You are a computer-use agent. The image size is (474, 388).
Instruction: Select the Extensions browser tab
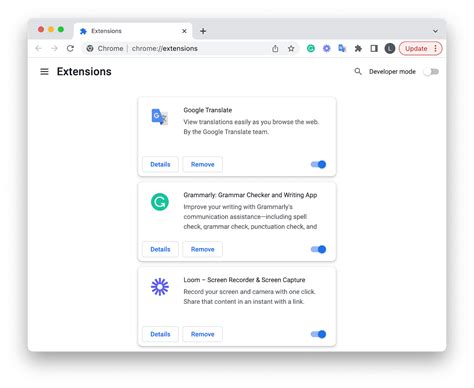133,31
